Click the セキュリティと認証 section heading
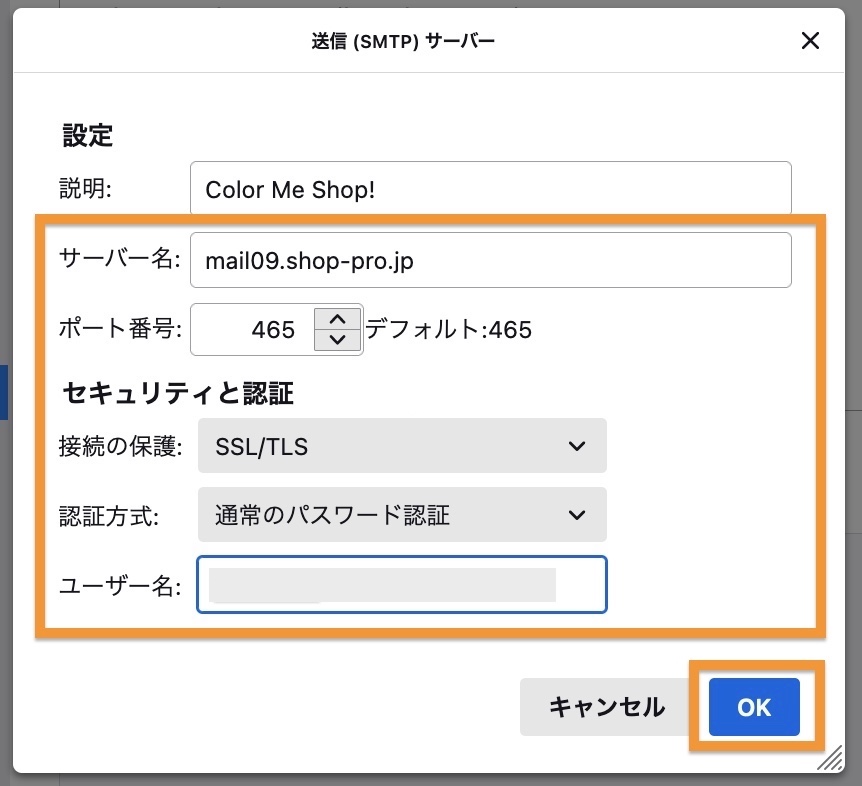 178,393
